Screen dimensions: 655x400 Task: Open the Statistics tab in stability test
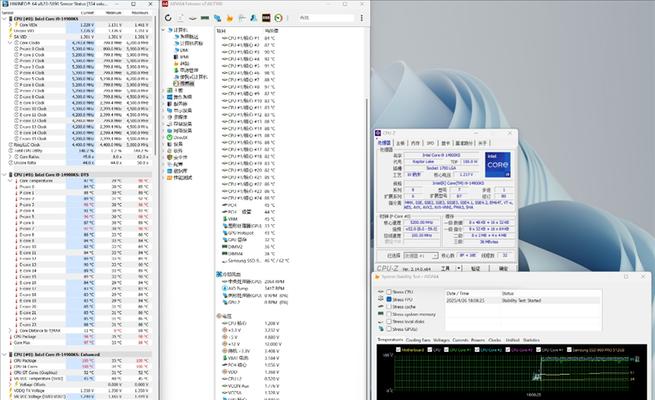pyautogui.click(x=531, y=340)
